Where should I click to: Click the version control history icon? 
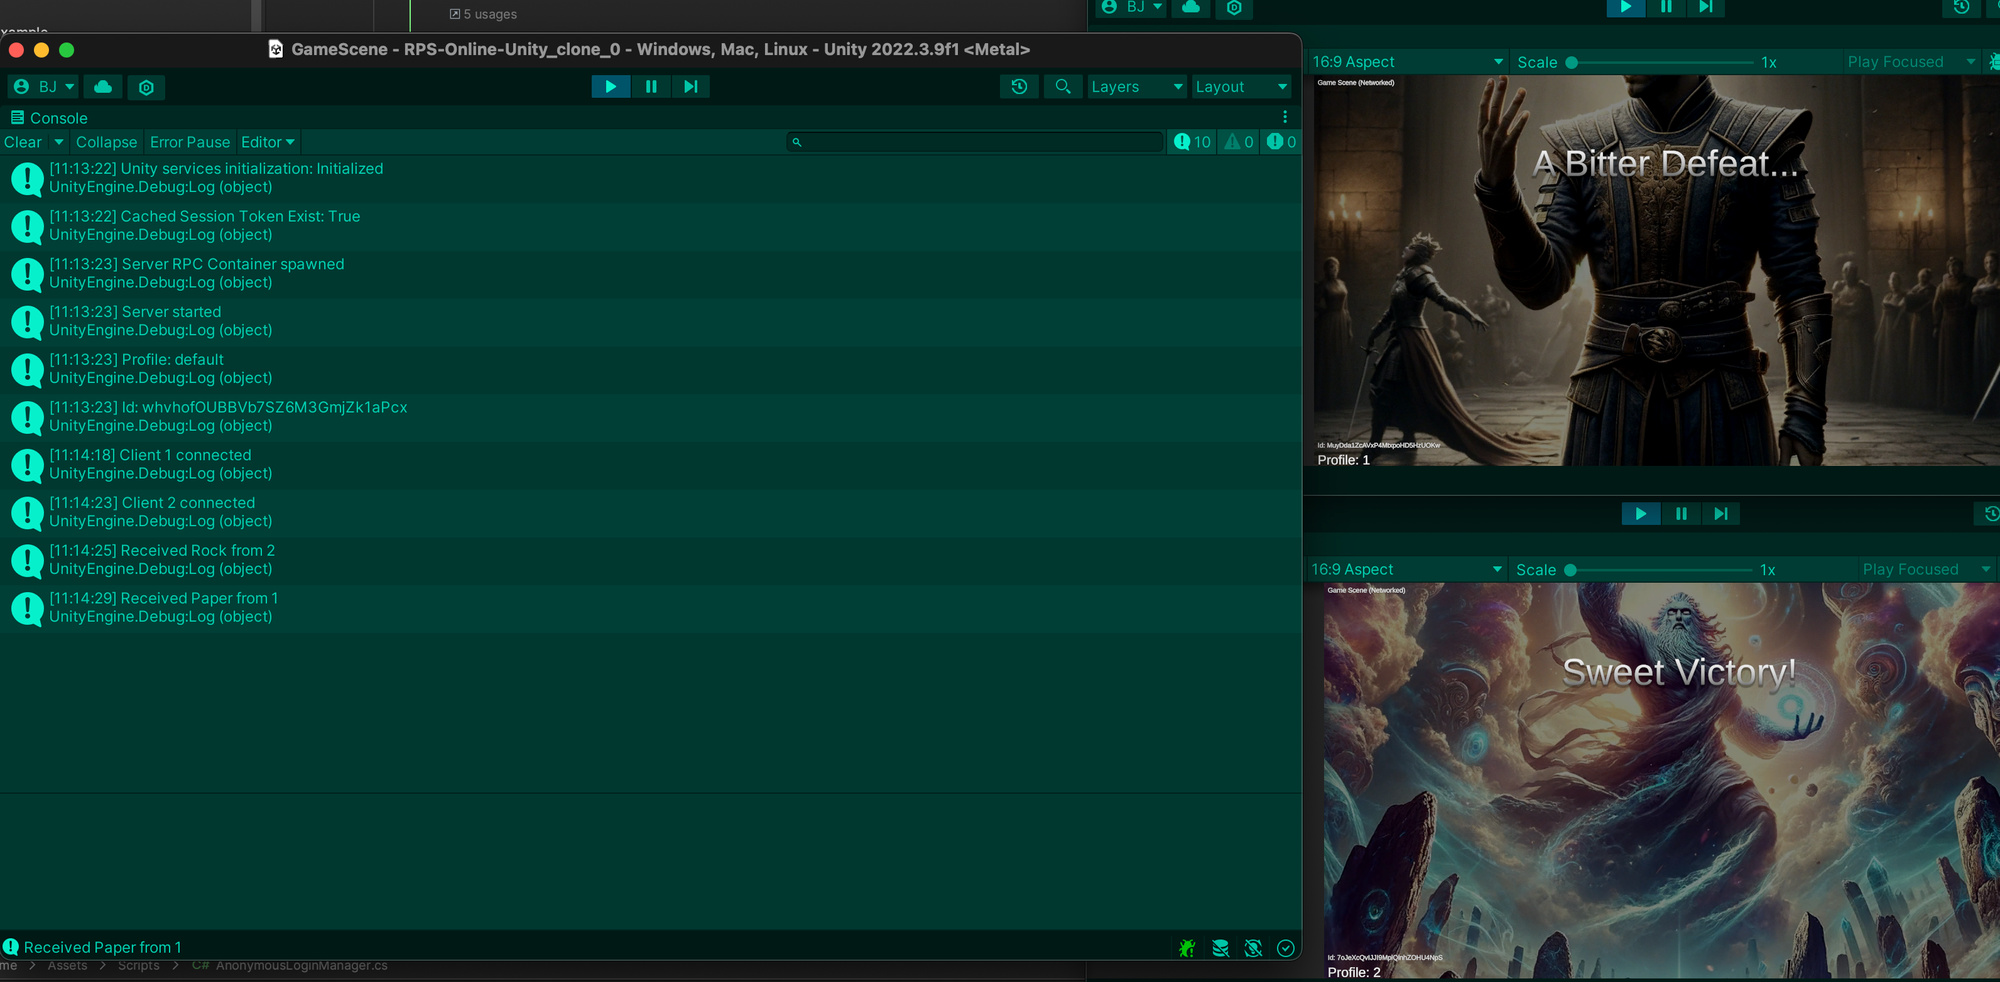[x=1019, y=87]
